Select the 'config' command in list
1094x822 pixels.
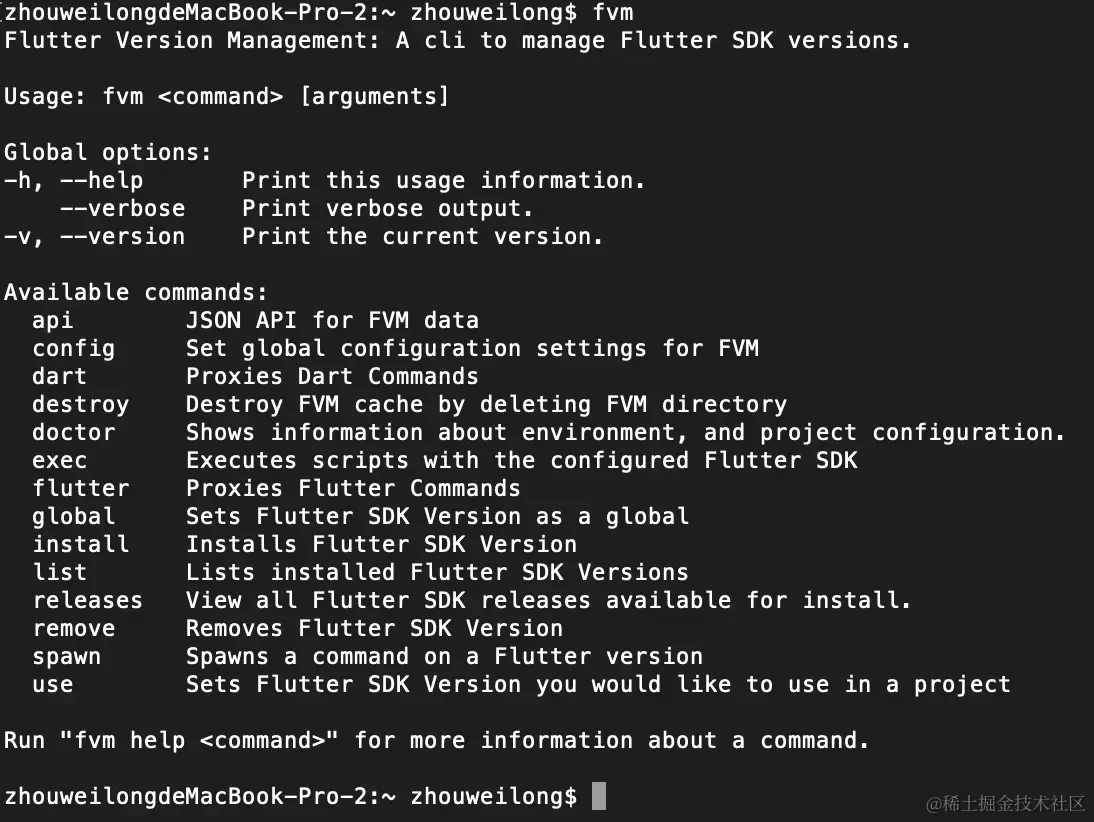73,349
